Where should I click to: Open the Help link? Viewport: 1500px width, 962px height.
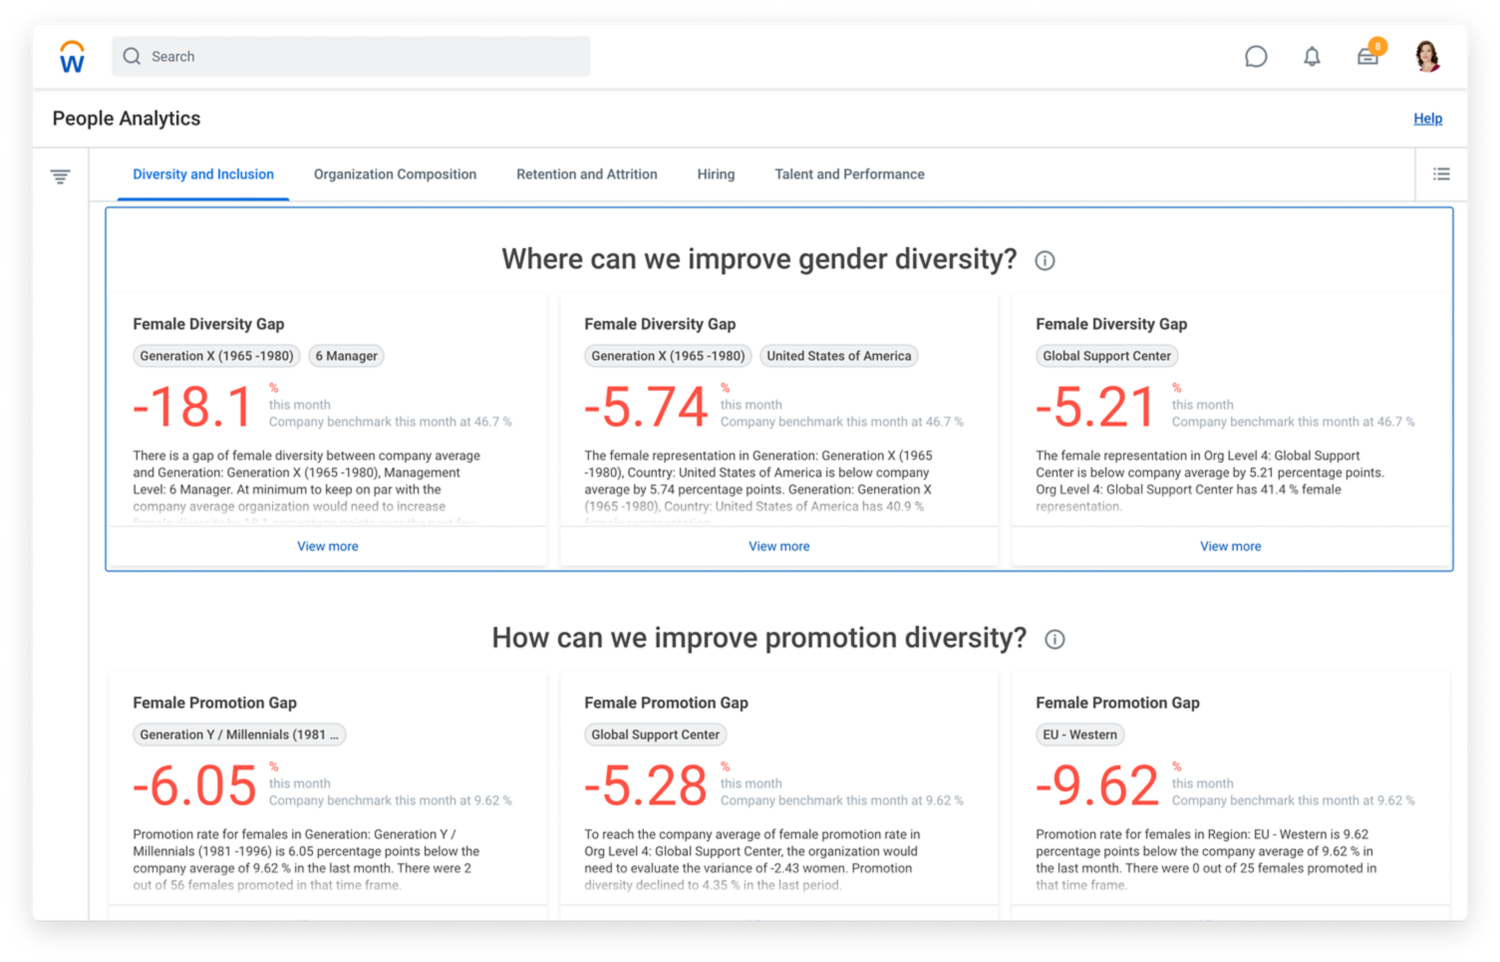[x=1428, y=118]
